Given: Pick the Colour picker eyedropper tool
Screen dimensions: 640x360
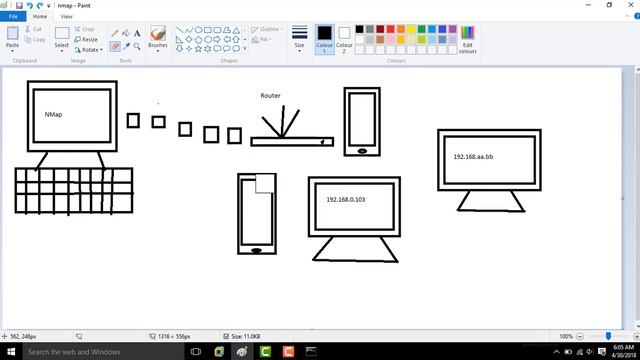Looking at the screenshot, I should pos(126,47).
